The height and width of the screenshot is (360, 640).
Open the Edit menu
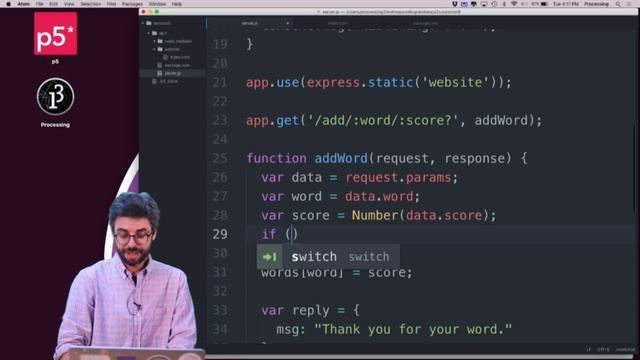click(53, 4)
